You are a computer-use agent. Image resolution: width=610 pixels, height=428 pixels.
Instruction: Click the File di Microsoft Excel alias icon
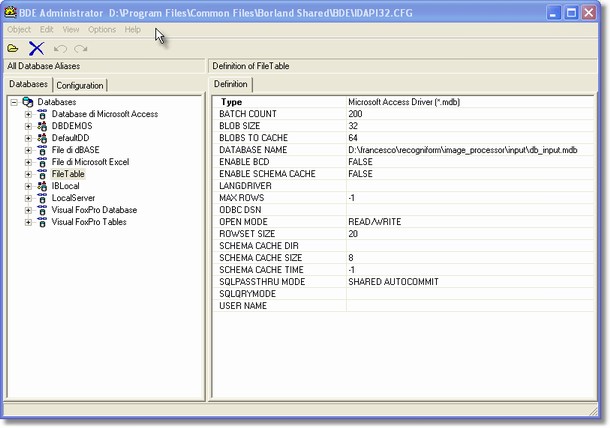42,162
